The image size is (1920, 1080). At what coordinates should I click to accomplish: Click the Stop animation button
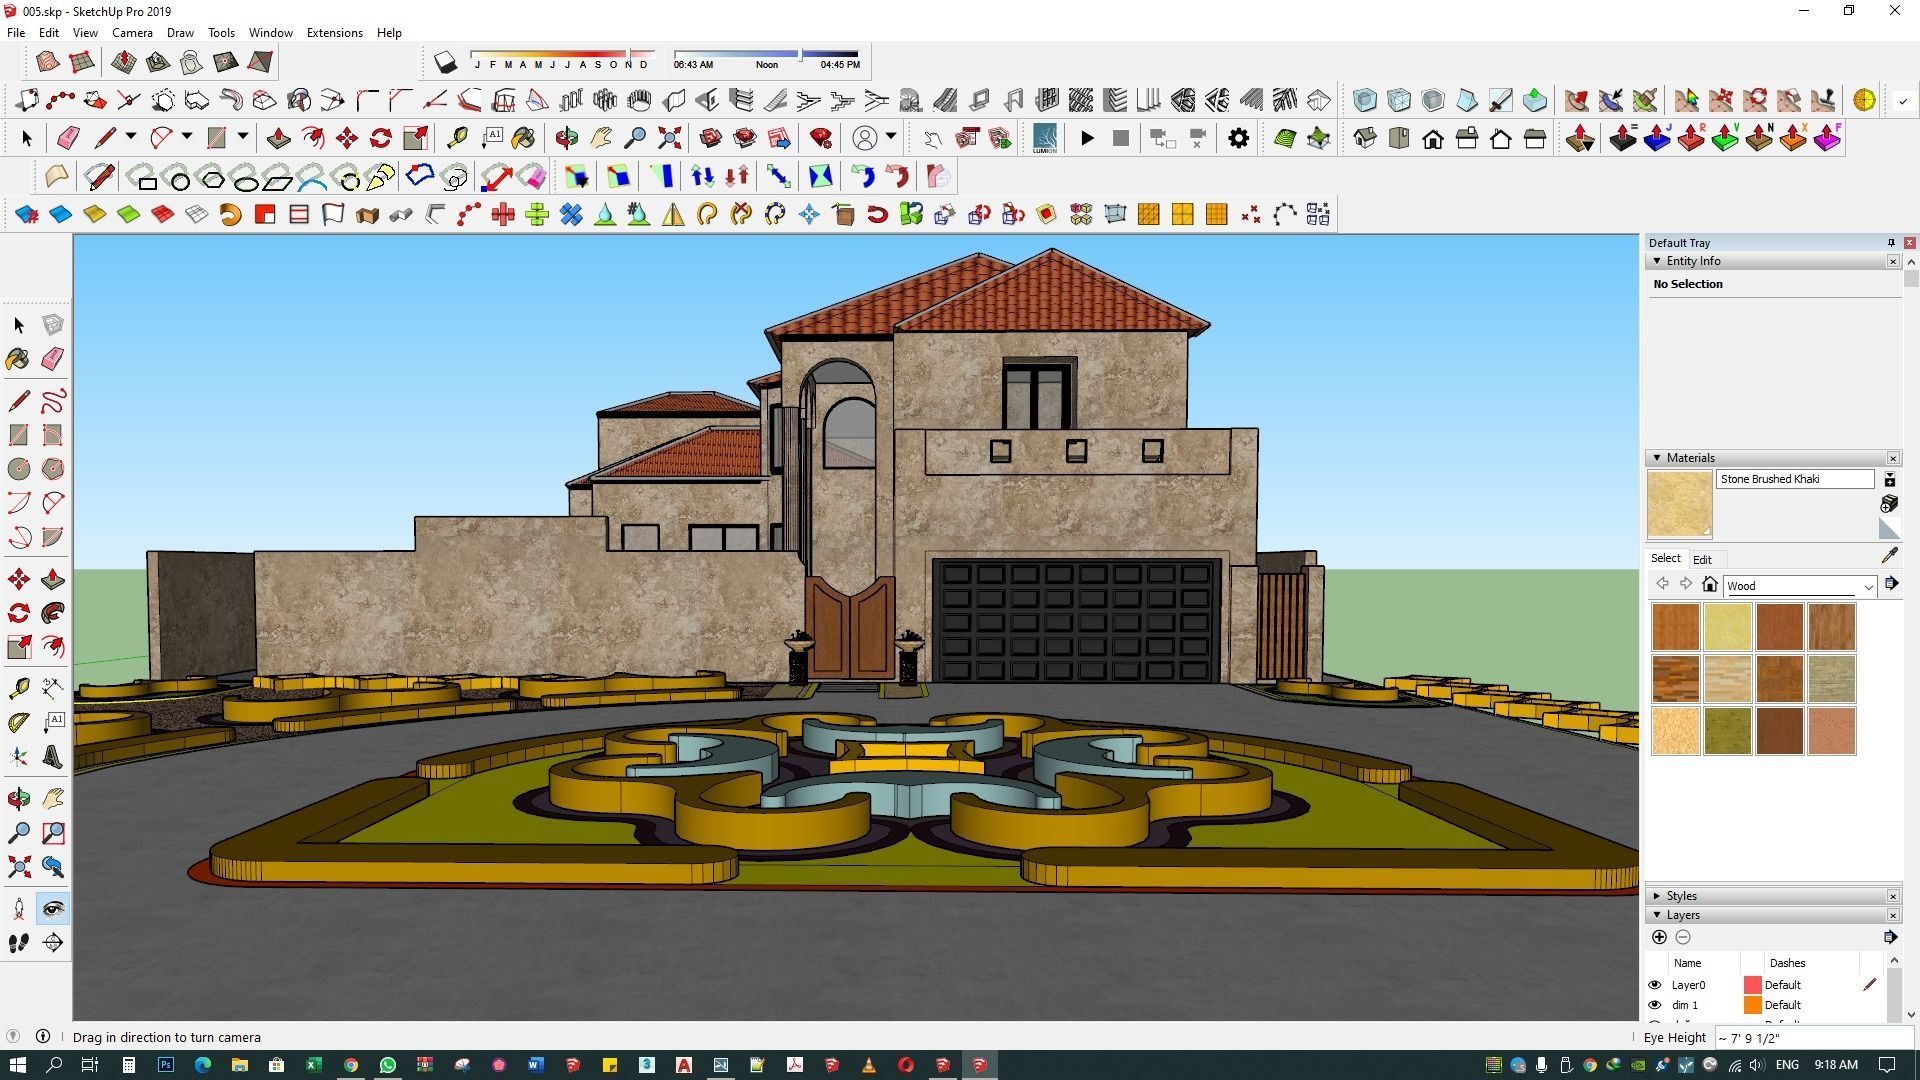click(x=1121, y=138)
